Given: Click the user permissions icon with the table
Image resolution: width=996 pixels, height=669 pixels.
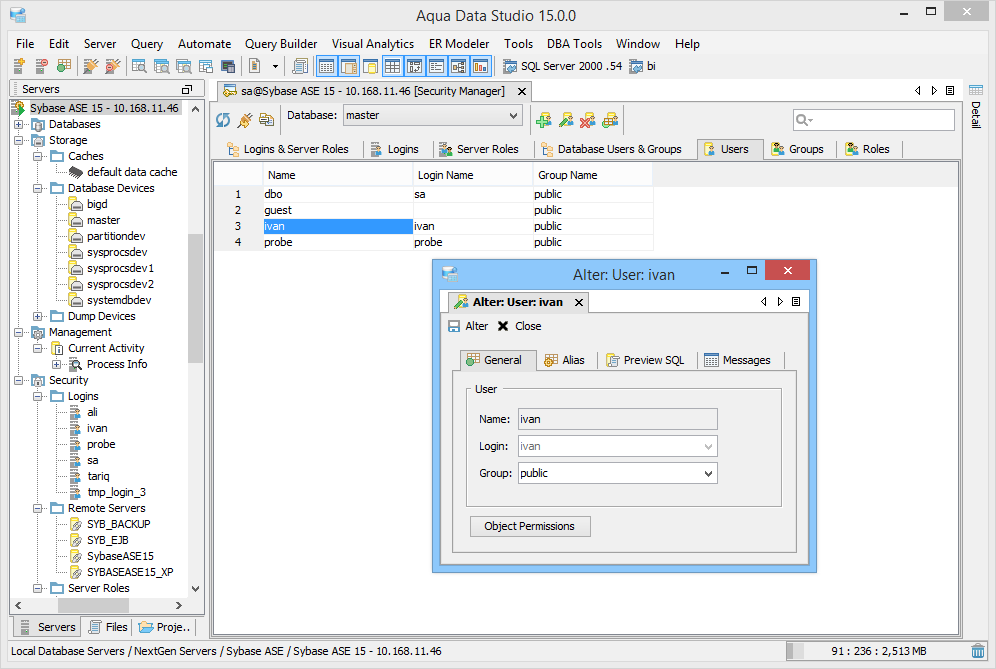Looking at the screenshot, I should pos(610,119).
